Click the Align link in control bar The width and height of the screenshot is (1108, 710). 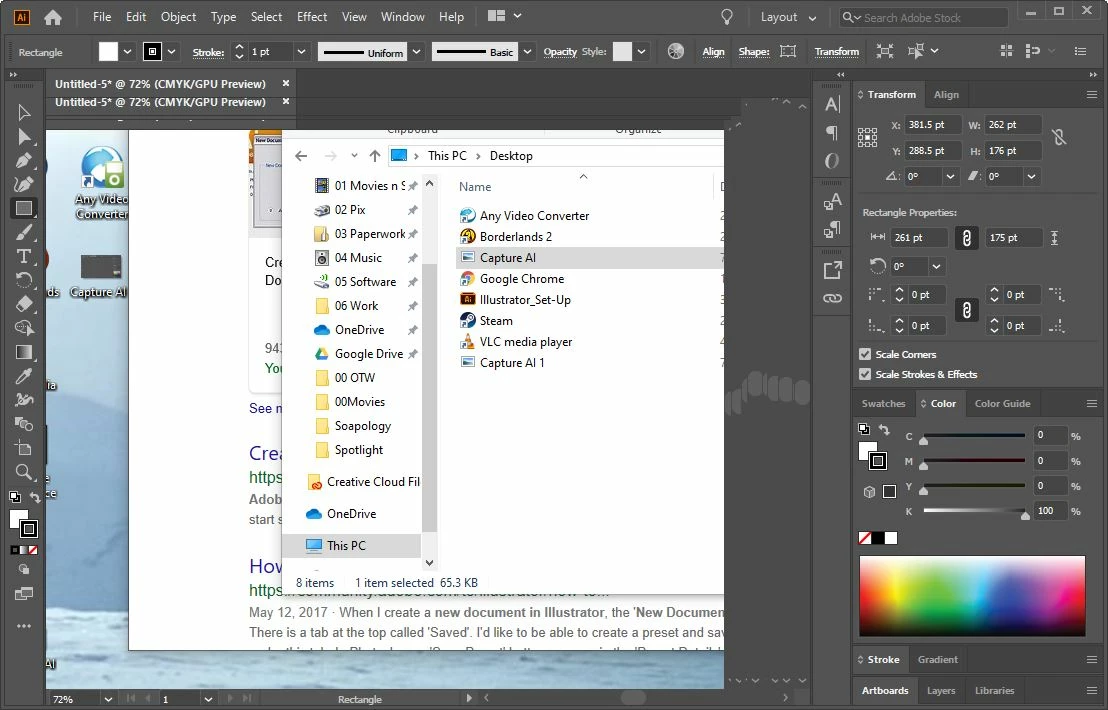(x=713, y=52)
